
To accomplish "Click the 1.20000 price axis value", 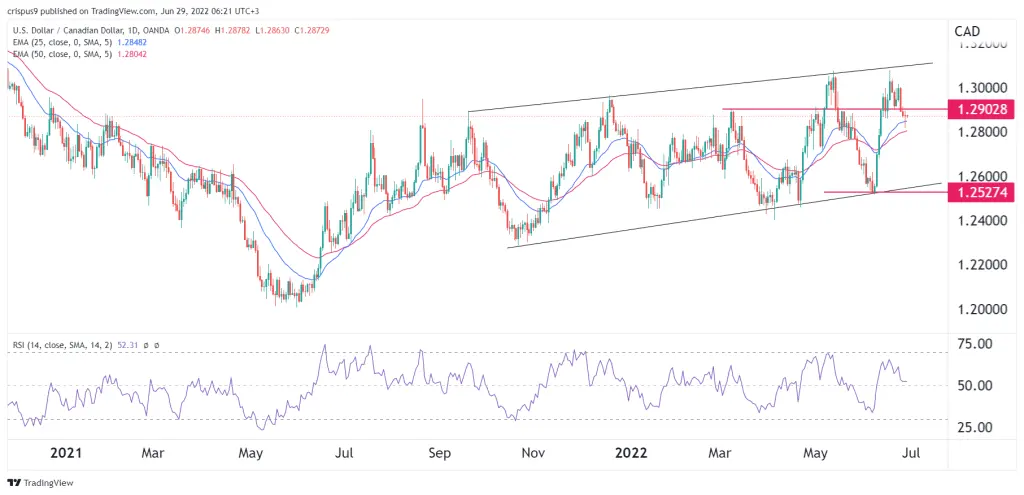I will [x=982, y=310].
